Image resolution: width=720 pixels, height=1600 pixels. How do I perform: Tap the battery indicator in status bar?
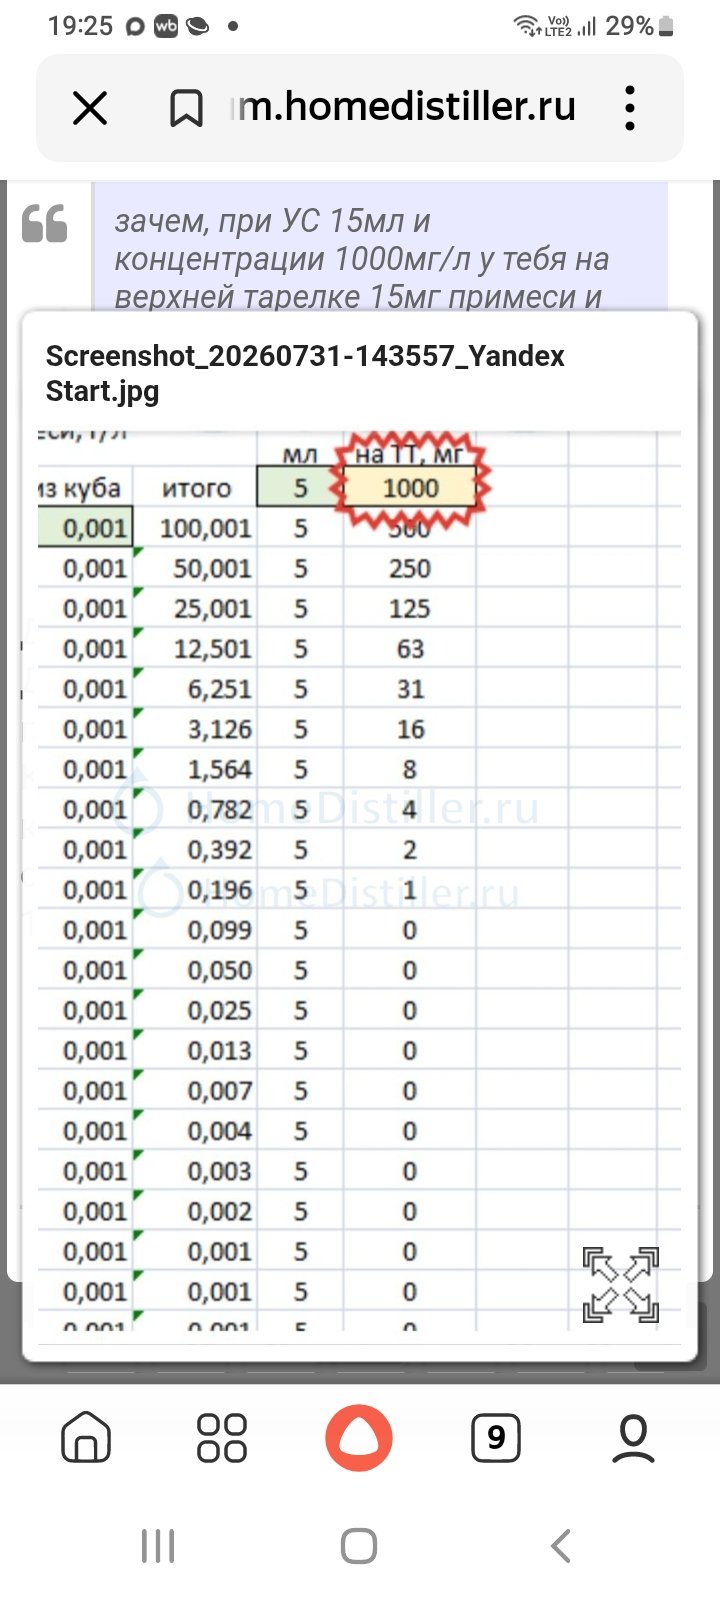click(667, 26)
